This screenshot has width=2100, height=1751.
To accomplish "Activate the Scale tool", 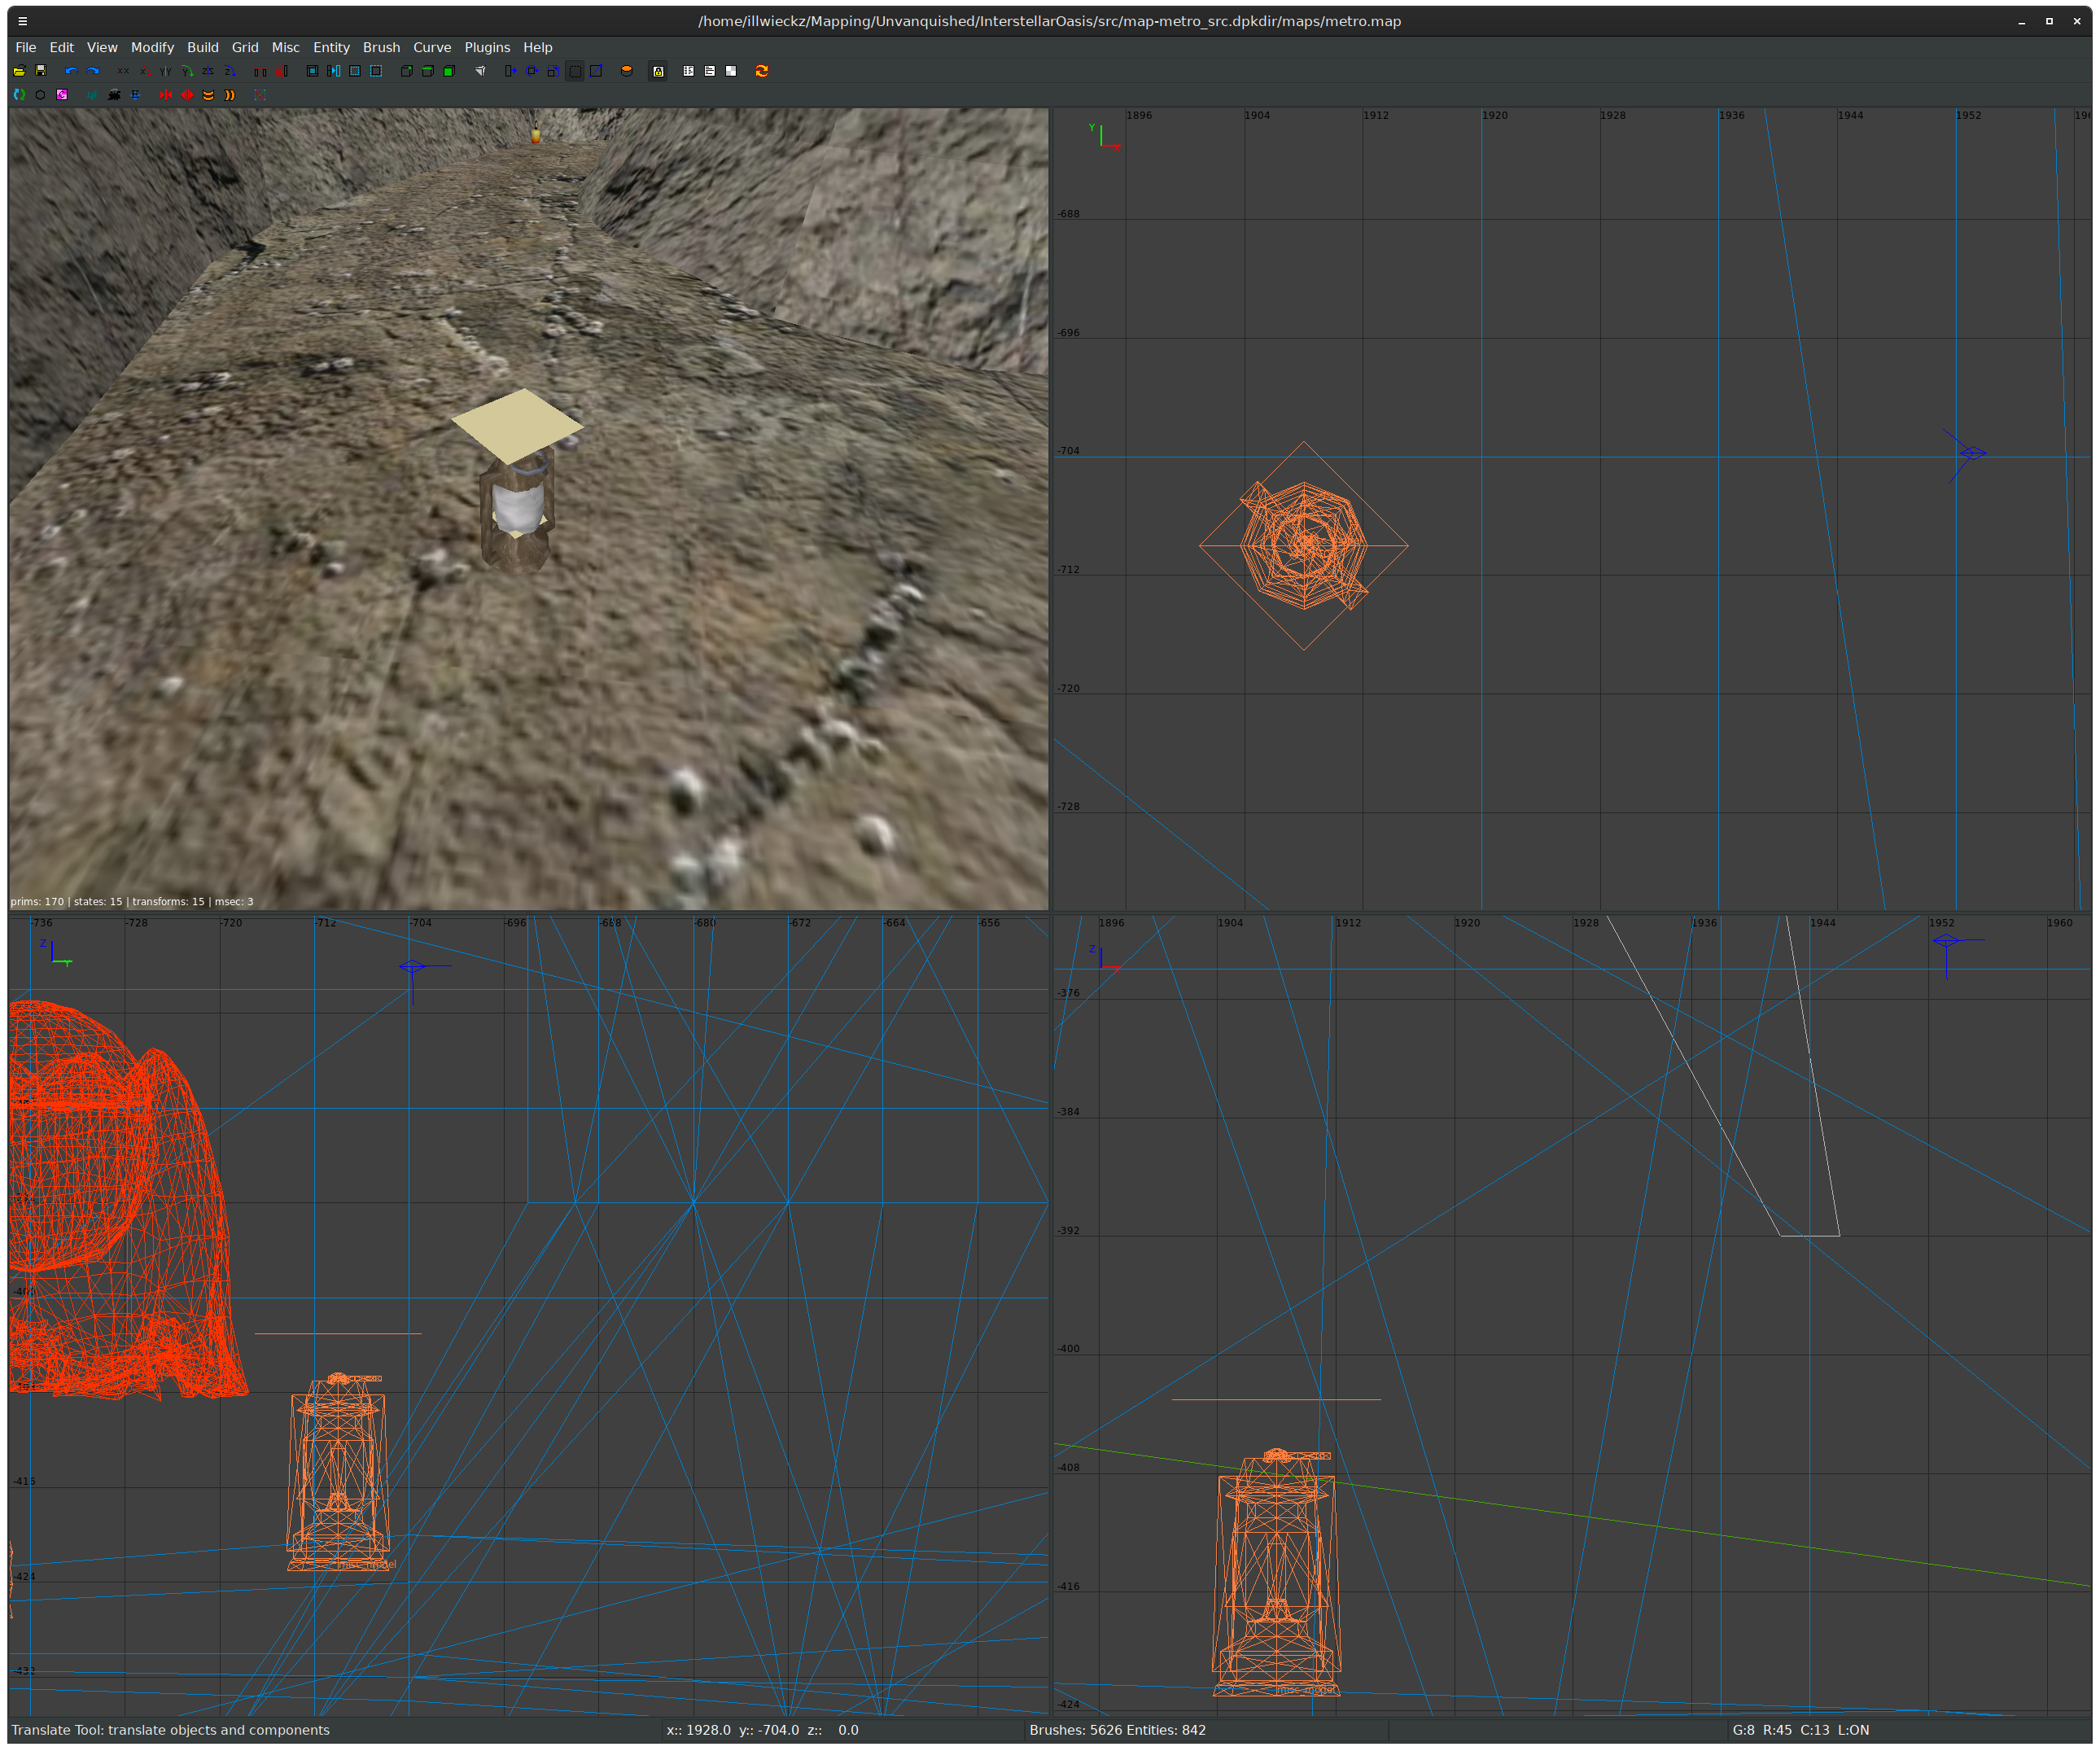I will pos(553,71).
